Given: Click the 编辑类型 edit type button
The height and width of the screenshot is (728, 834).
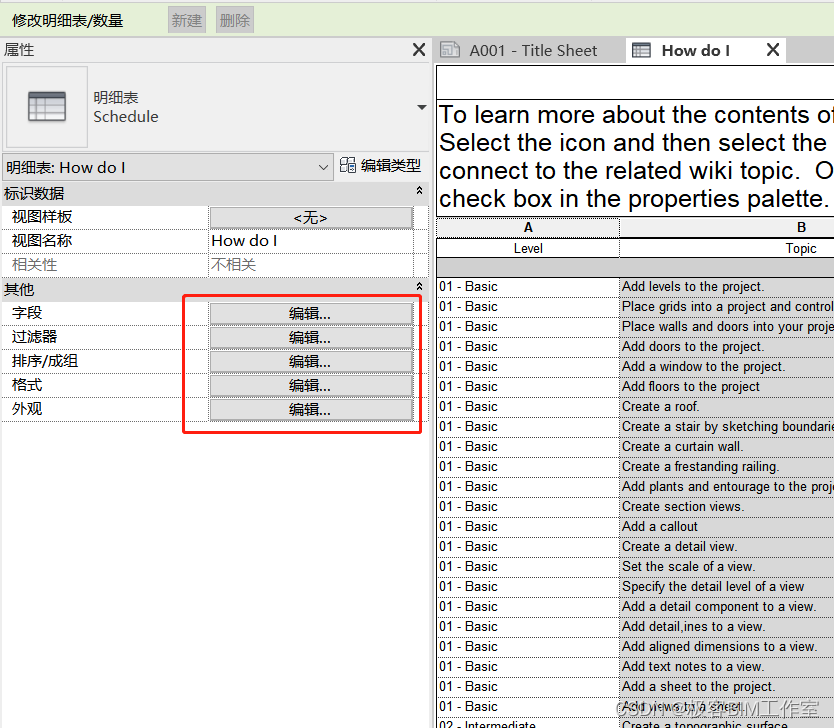Looking at the screenshot, I should [381, 166].
